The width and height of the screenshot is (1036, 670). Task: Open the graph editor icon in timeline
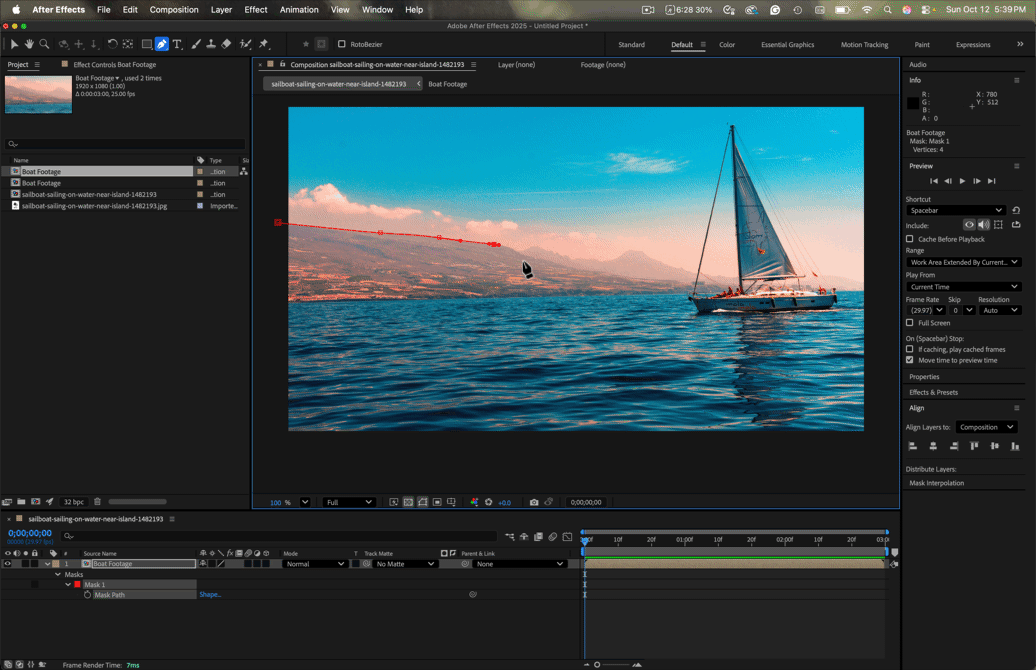point(568,537)
